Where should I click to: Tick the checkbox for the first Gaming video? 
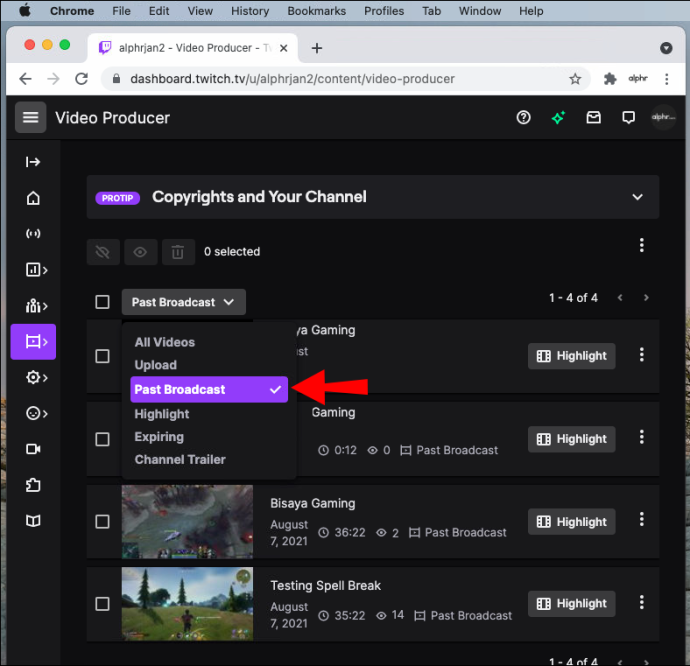(103, 356)
